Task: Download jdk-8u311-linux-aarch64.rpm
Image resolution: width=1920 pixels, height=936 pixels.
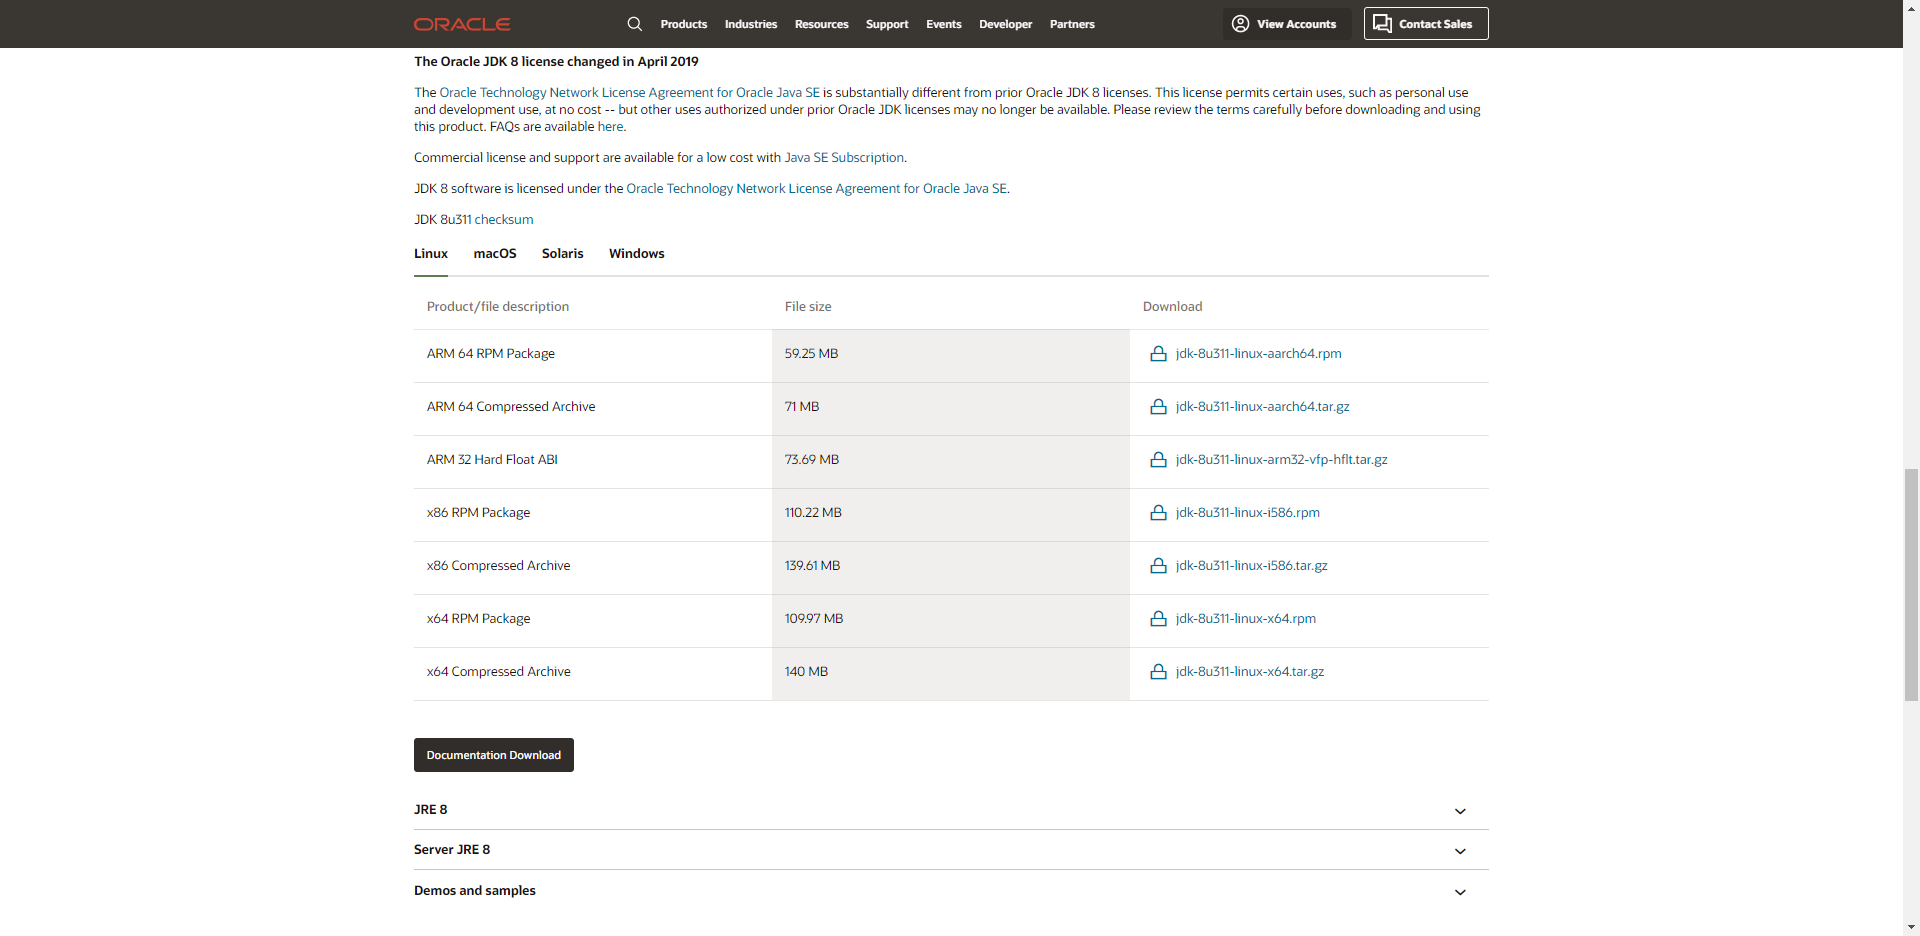Action: pyautogui.click(x=1258, y=354)
